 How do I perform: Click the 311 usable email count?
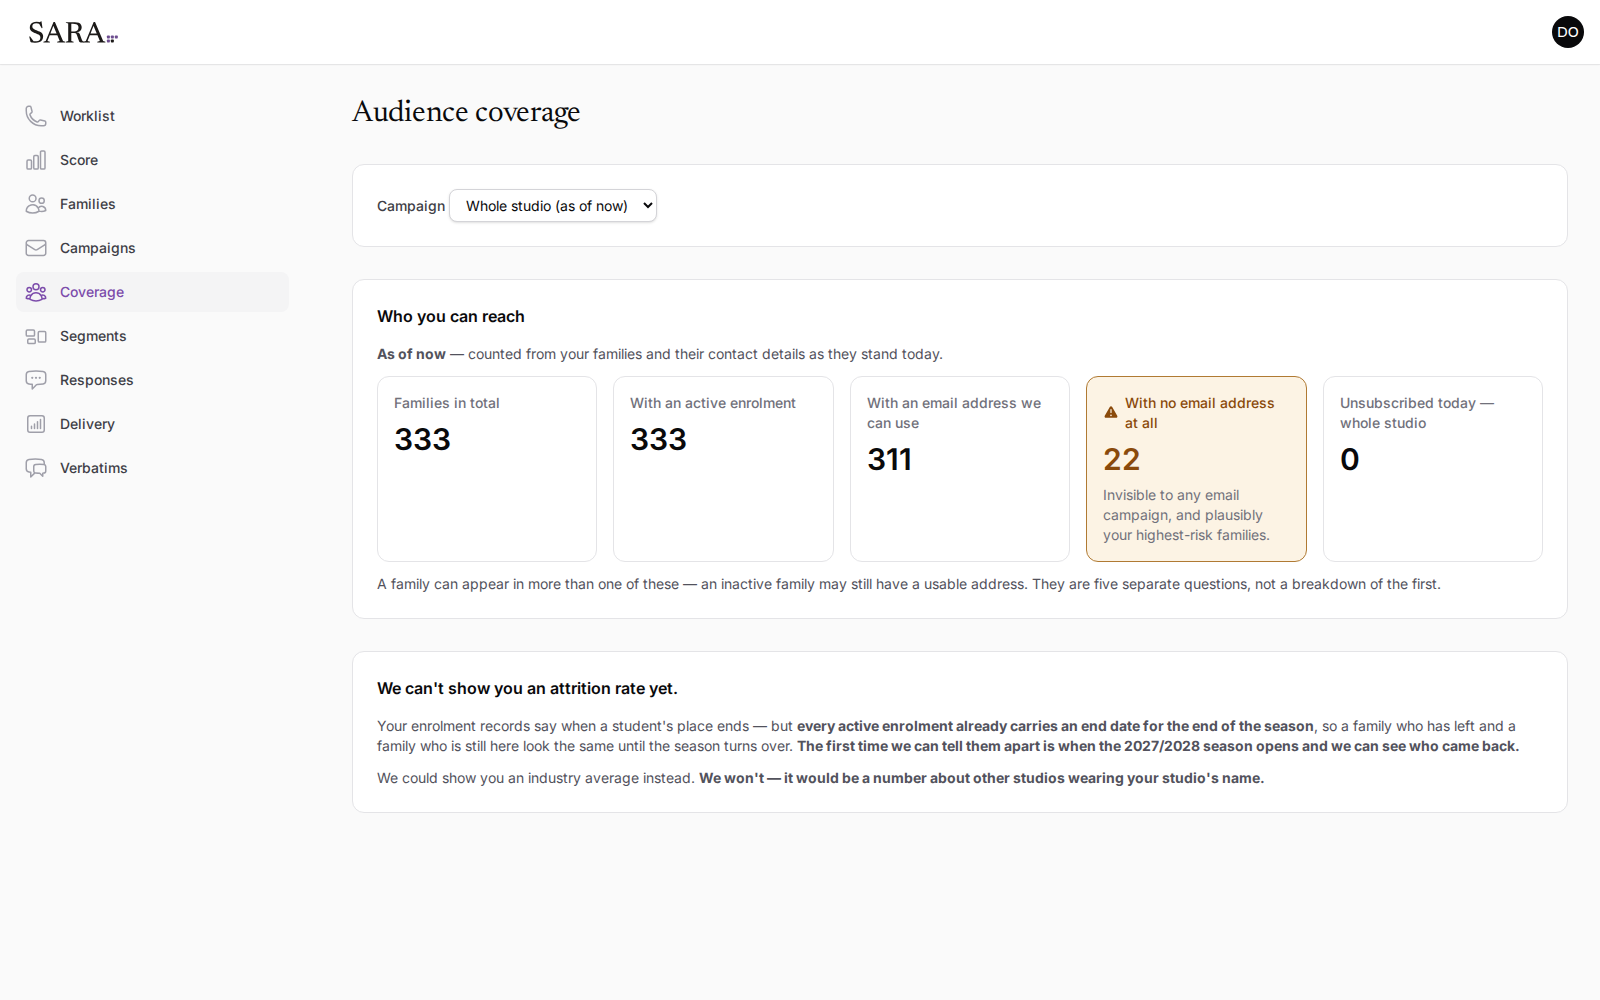889,459
